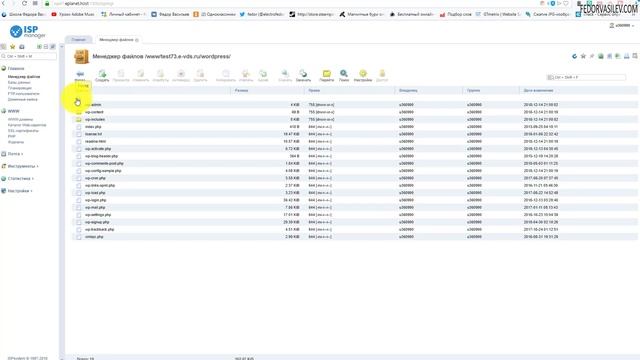This screenshot has width=640, height=360.
Task: Click the ISPmanager logo
Action: [x=27, y=31]
